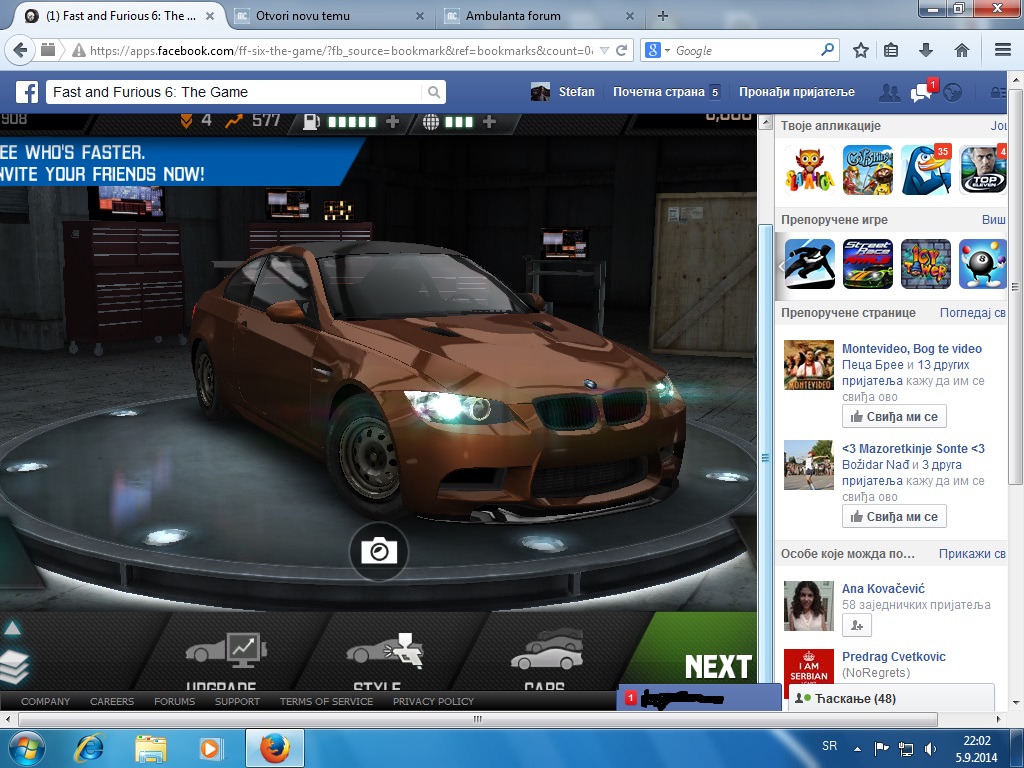This screenshot has height=768, width=1024.
Task: Launch Internet Explorer from taskbar
Action: pyautogui.click(x=89, y=748)
